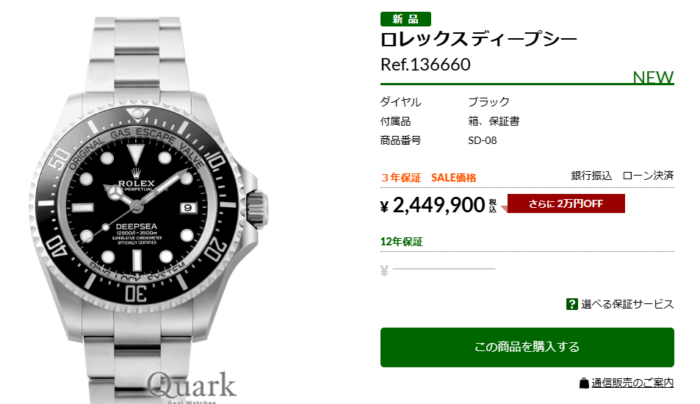Viewport: 700px width, 404px height.
Task: Select the 3年保証 SALE価格 option
Action: pyautogui.click(x=429, y=178)
